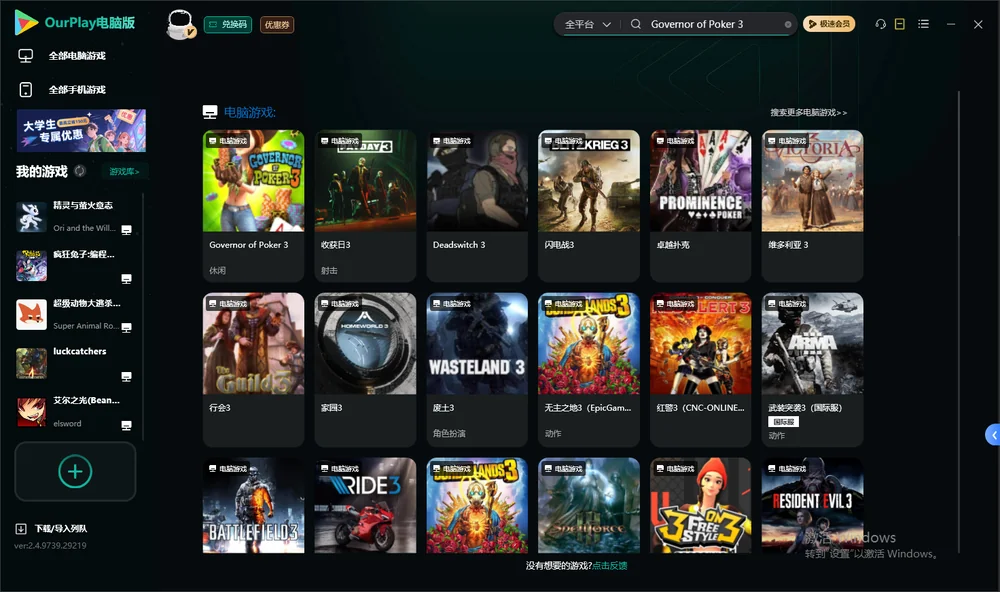Click the OurPlay logo icon
1000x592 pixels.
(x=26, y=22)
